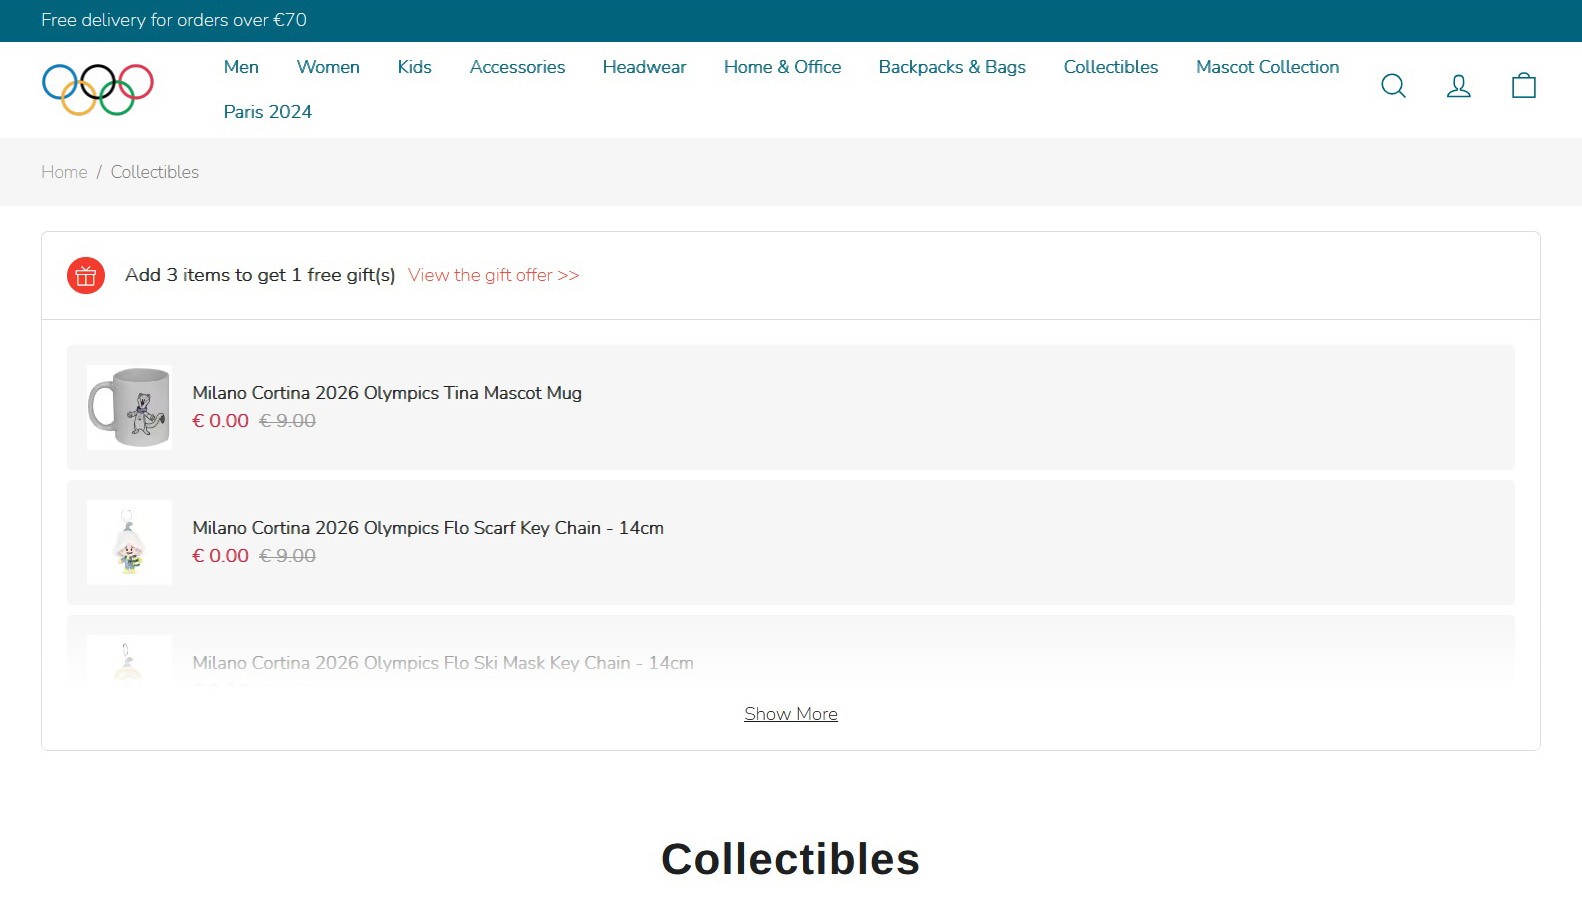Click the Tina Mascot Mug thumbnail
This screenshot has width=1582, height=912.
click(129, 407)
